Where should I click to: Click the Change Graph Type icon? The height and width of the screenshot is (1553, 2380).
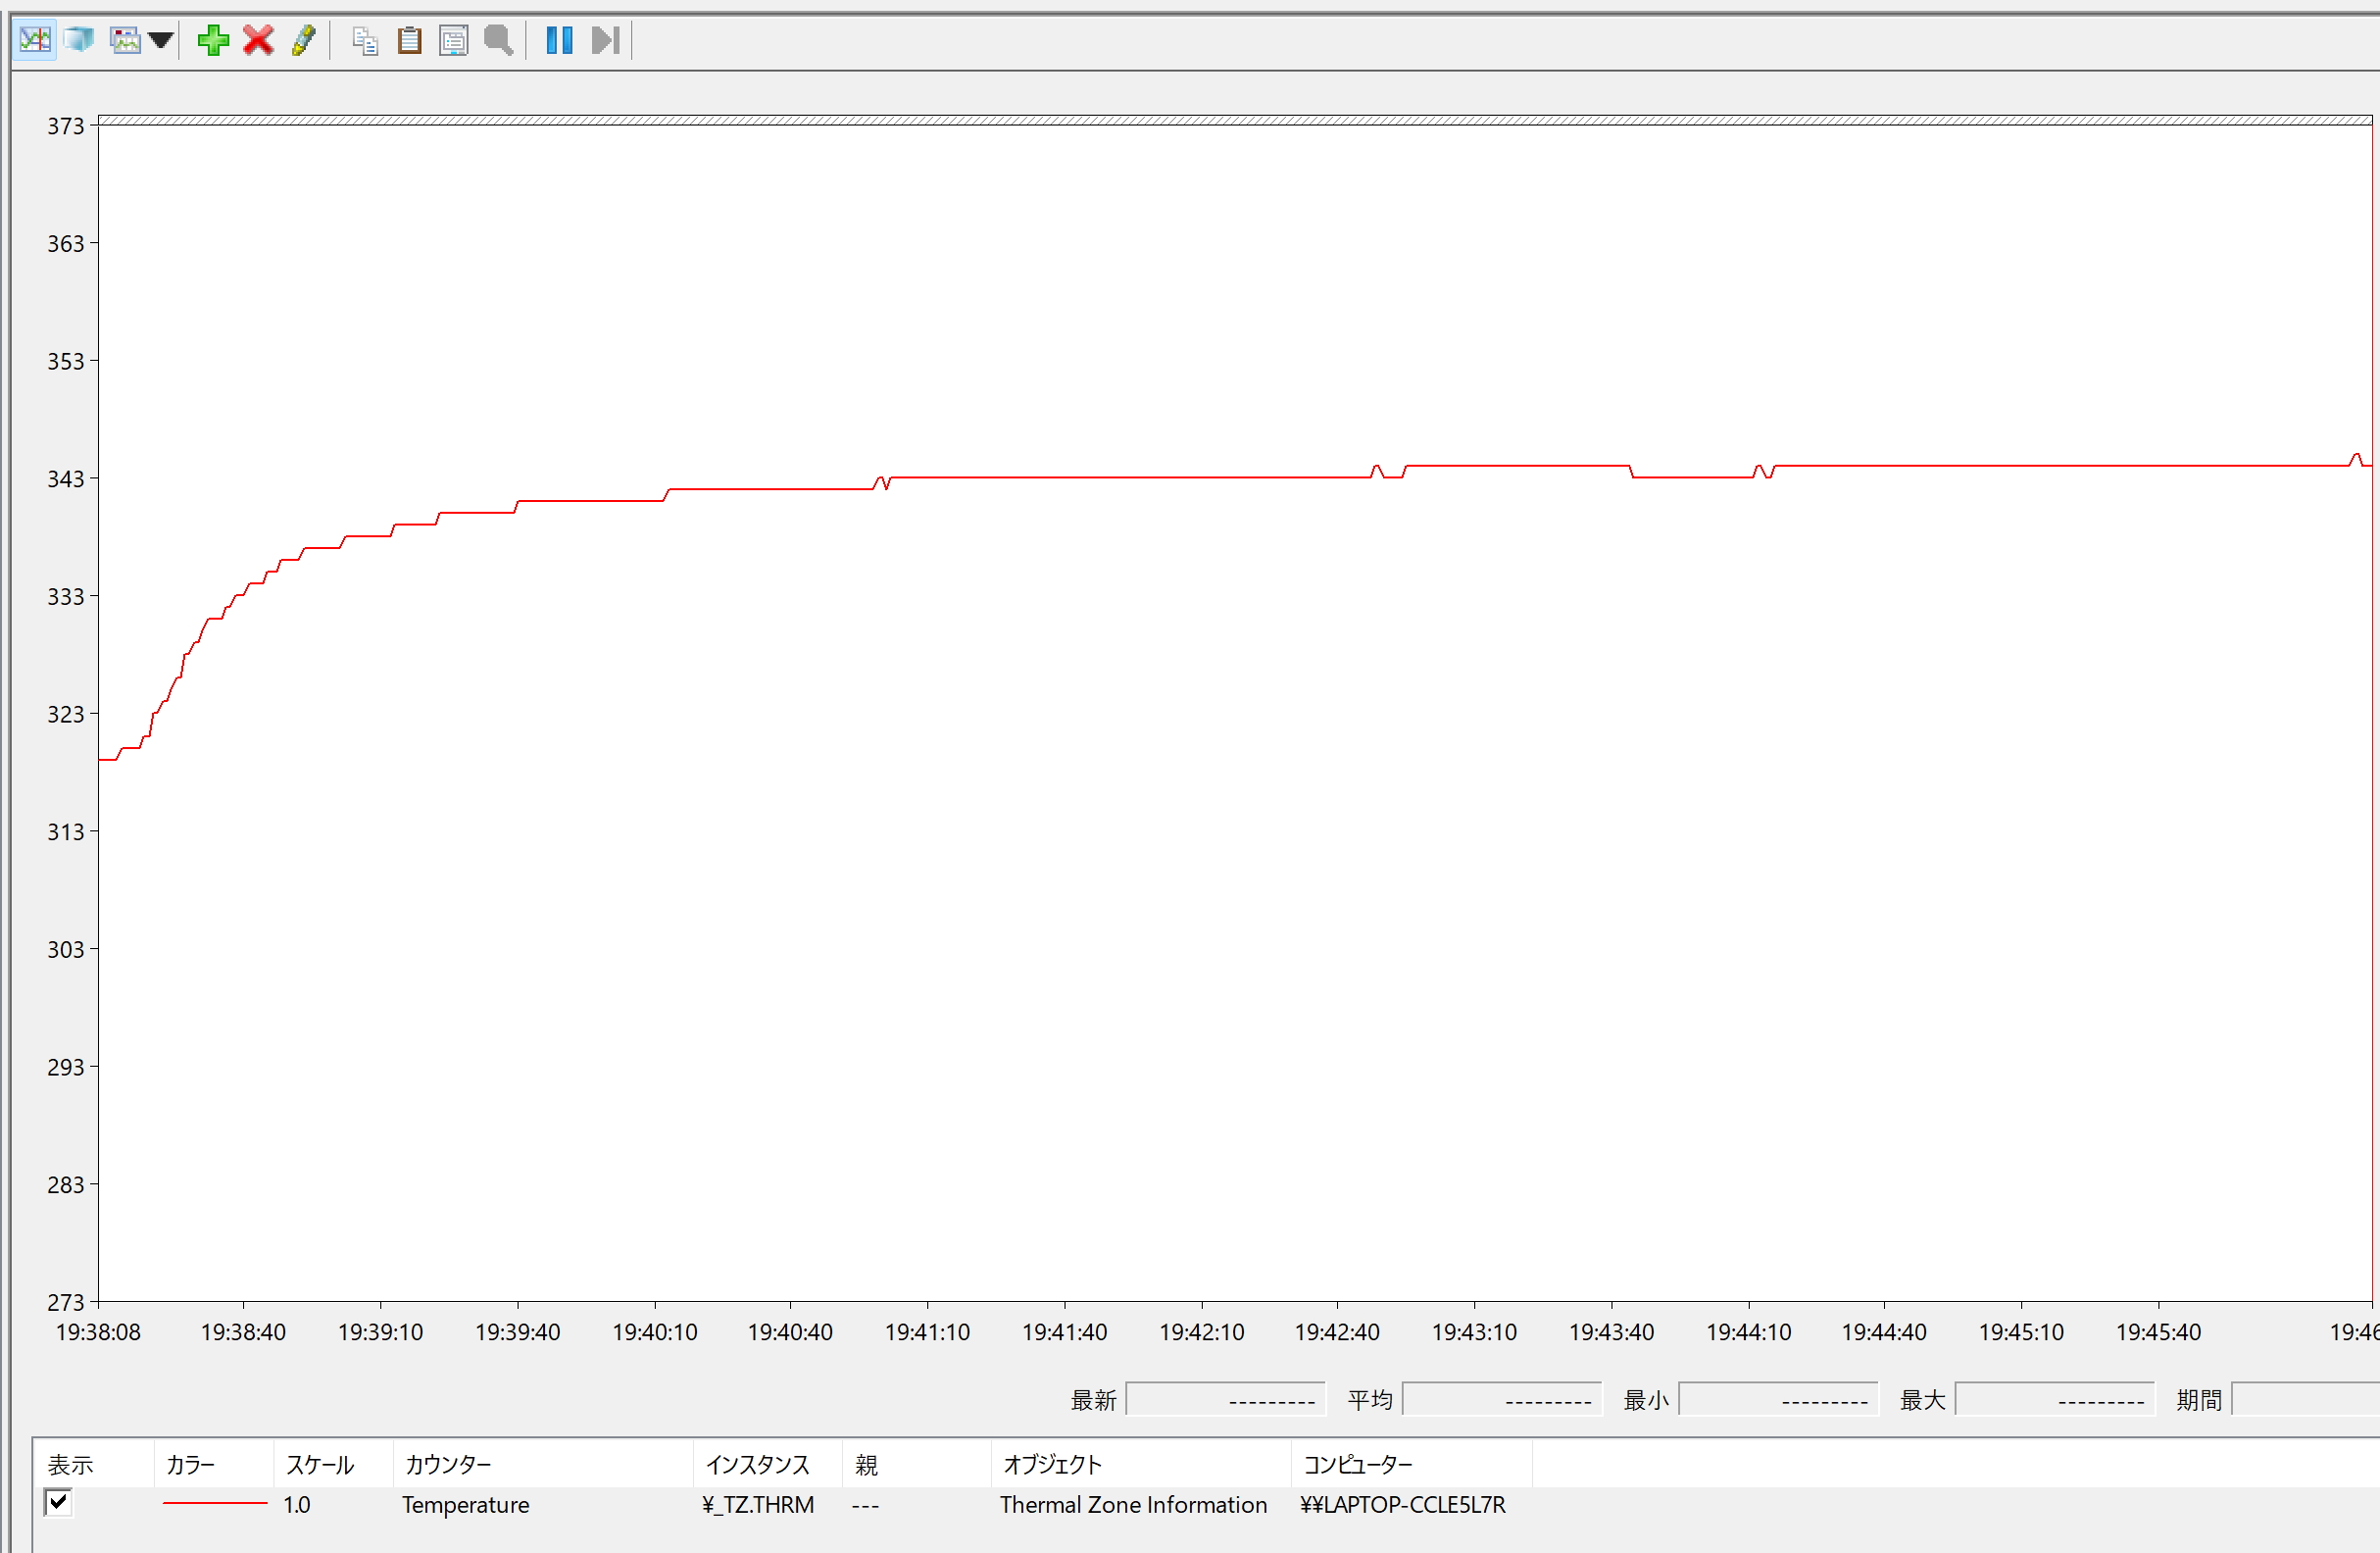pyautogui.click(x=125, y=40)
